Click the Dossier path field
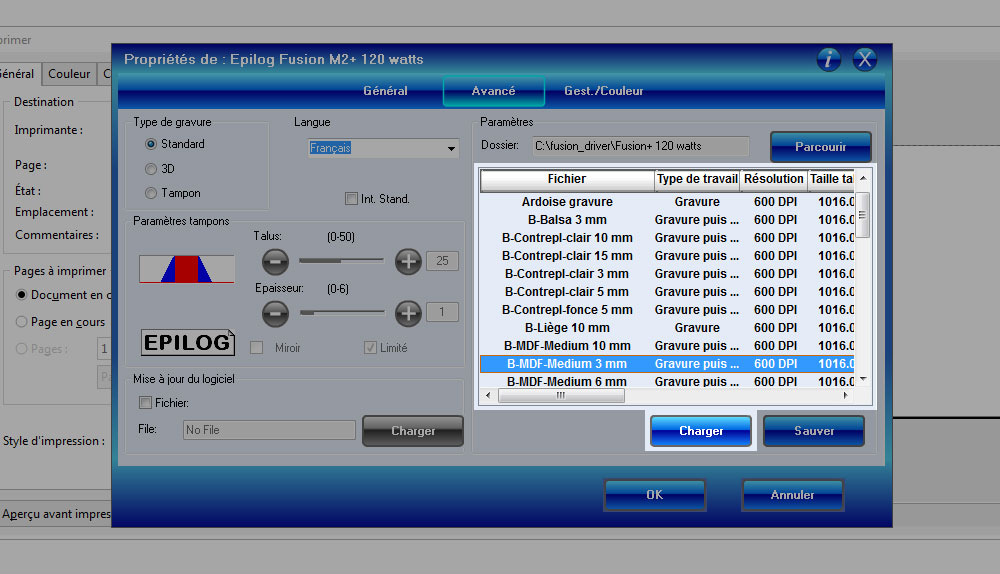The image size is (1000, 574). pyautogui.click(x=641, y=146)
